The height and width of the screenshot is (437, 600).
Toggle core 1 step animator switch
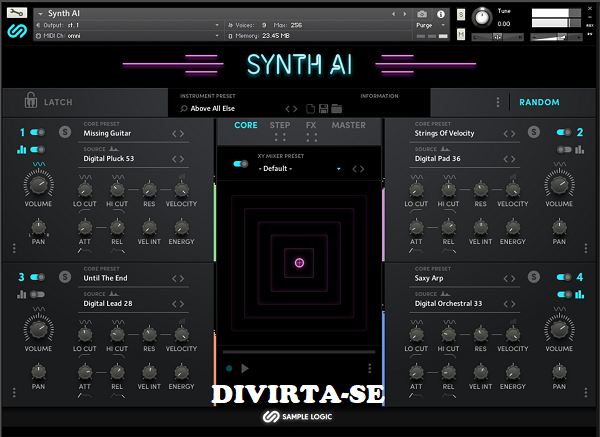38,150
